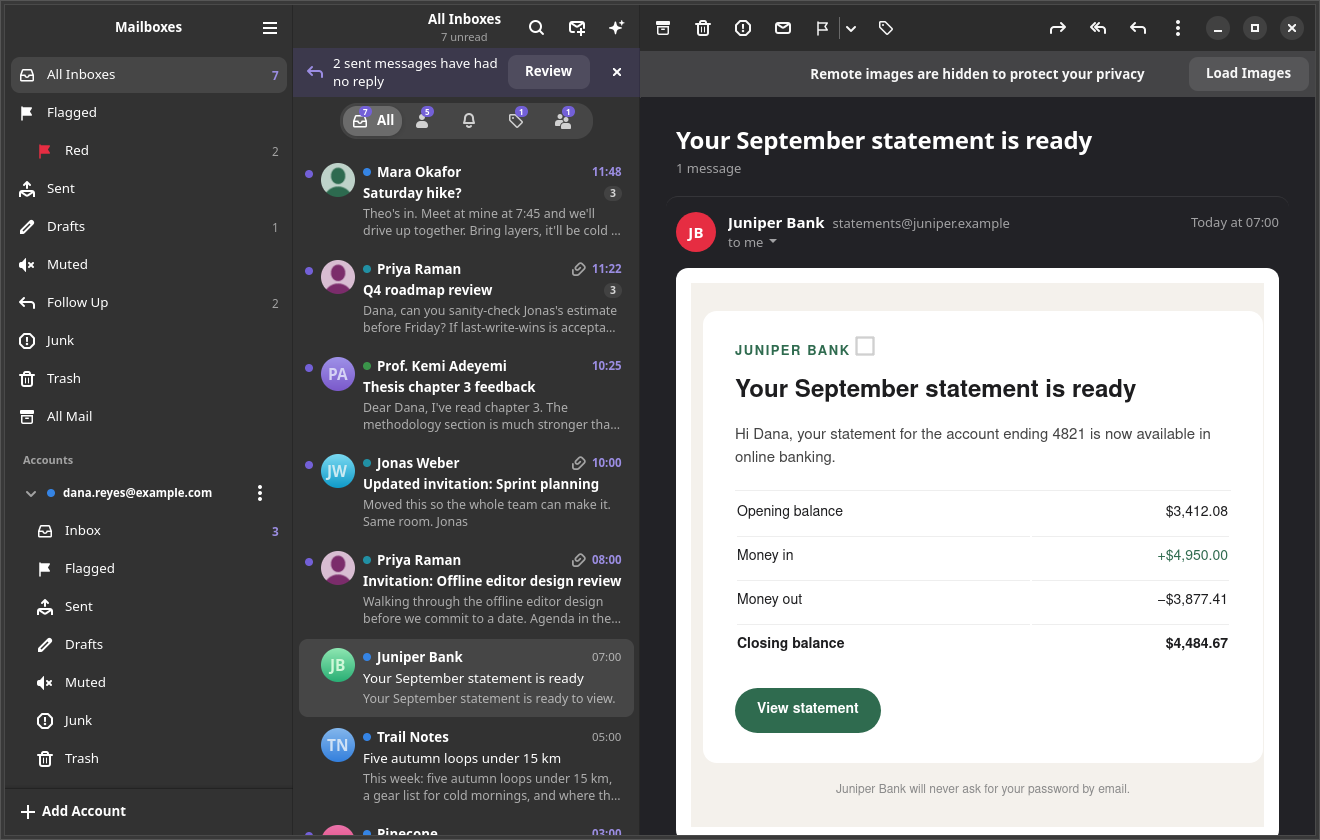Switch to the People filter tab
The image size is (1320, 840).
pos(424,121)
